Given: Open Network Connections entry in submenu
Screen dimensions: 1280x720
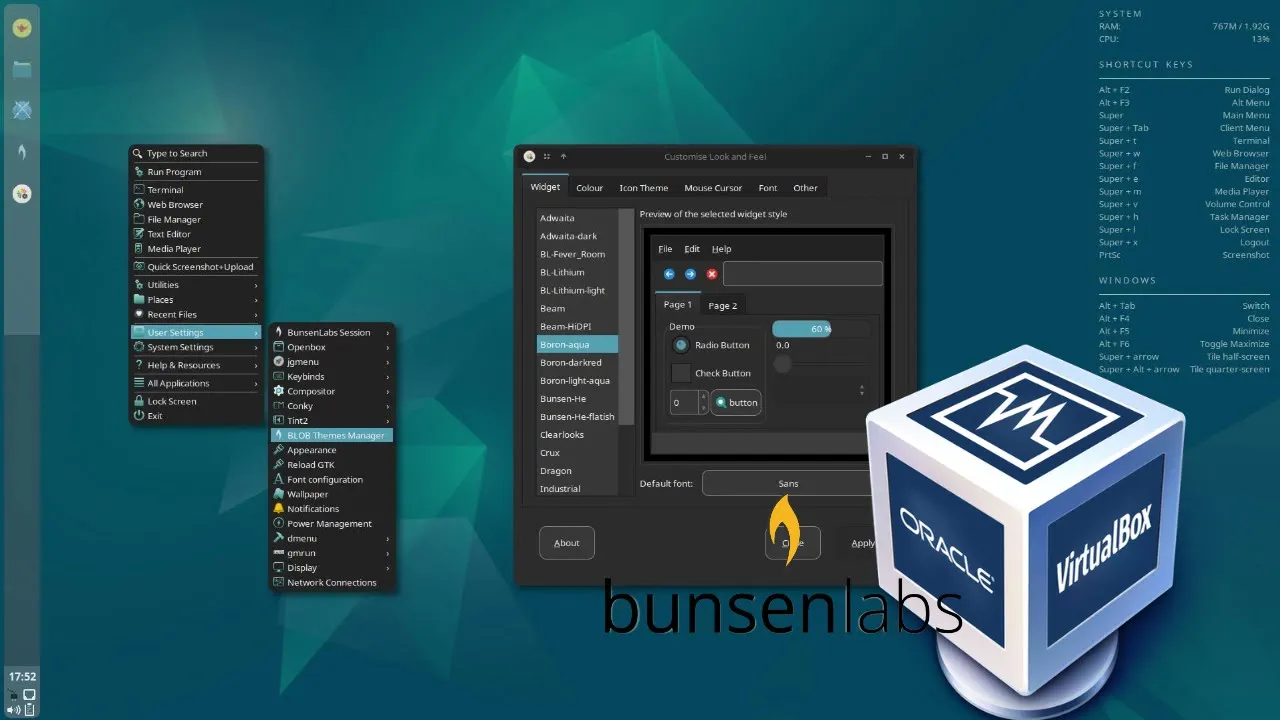Looking at the screenshot, I should coord(332,582).
